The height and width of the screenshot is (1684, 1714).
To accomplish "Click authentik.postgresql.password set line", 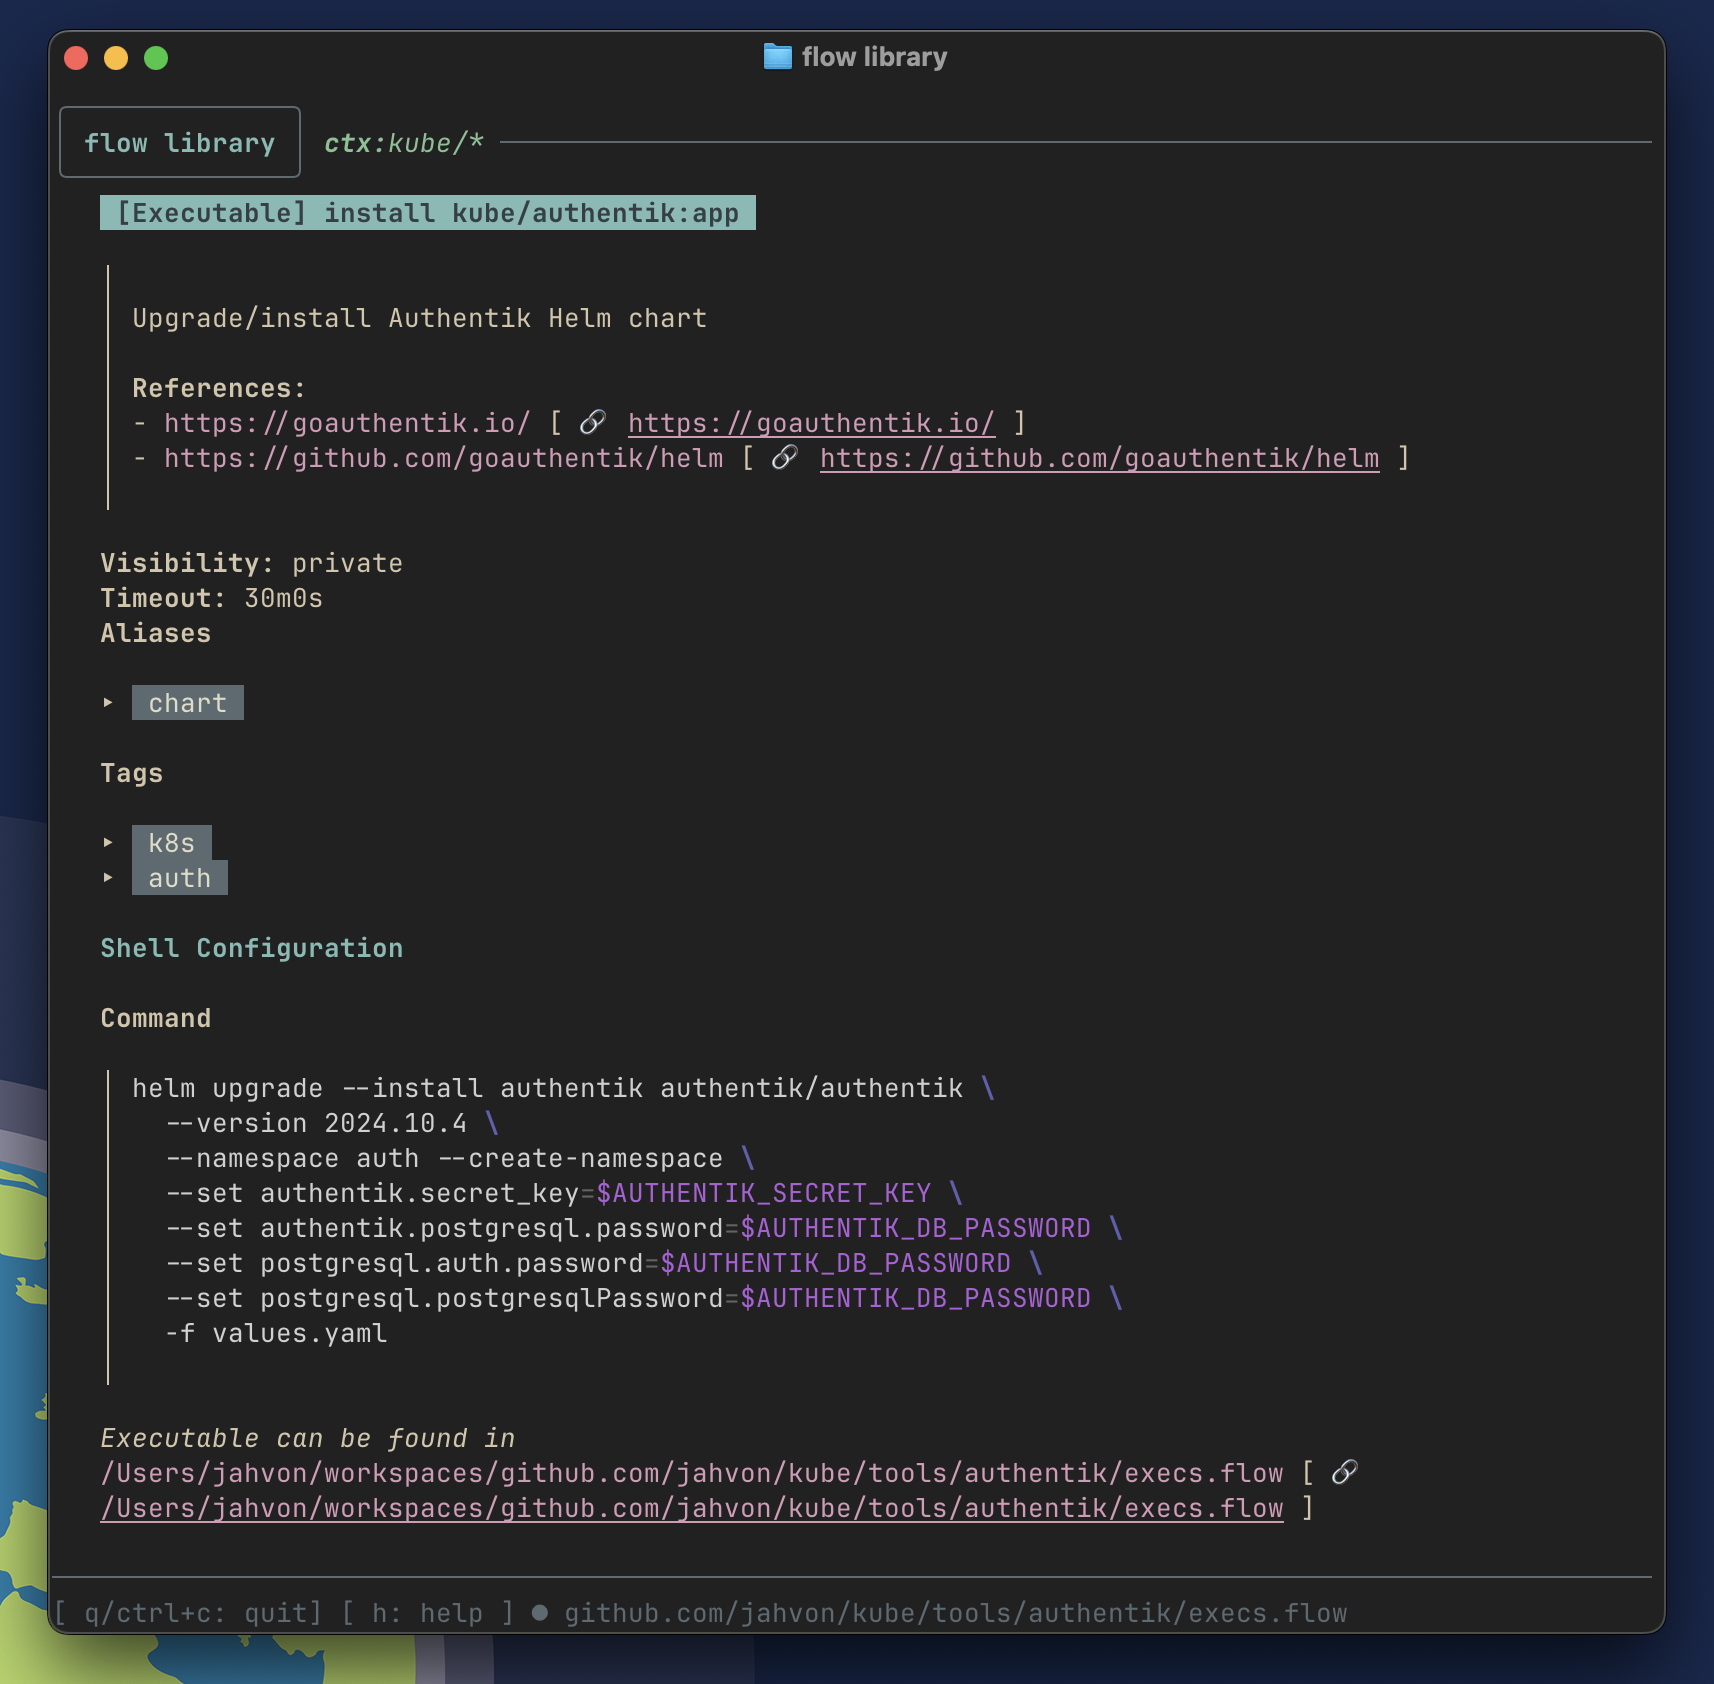I will click(644, 1228).
